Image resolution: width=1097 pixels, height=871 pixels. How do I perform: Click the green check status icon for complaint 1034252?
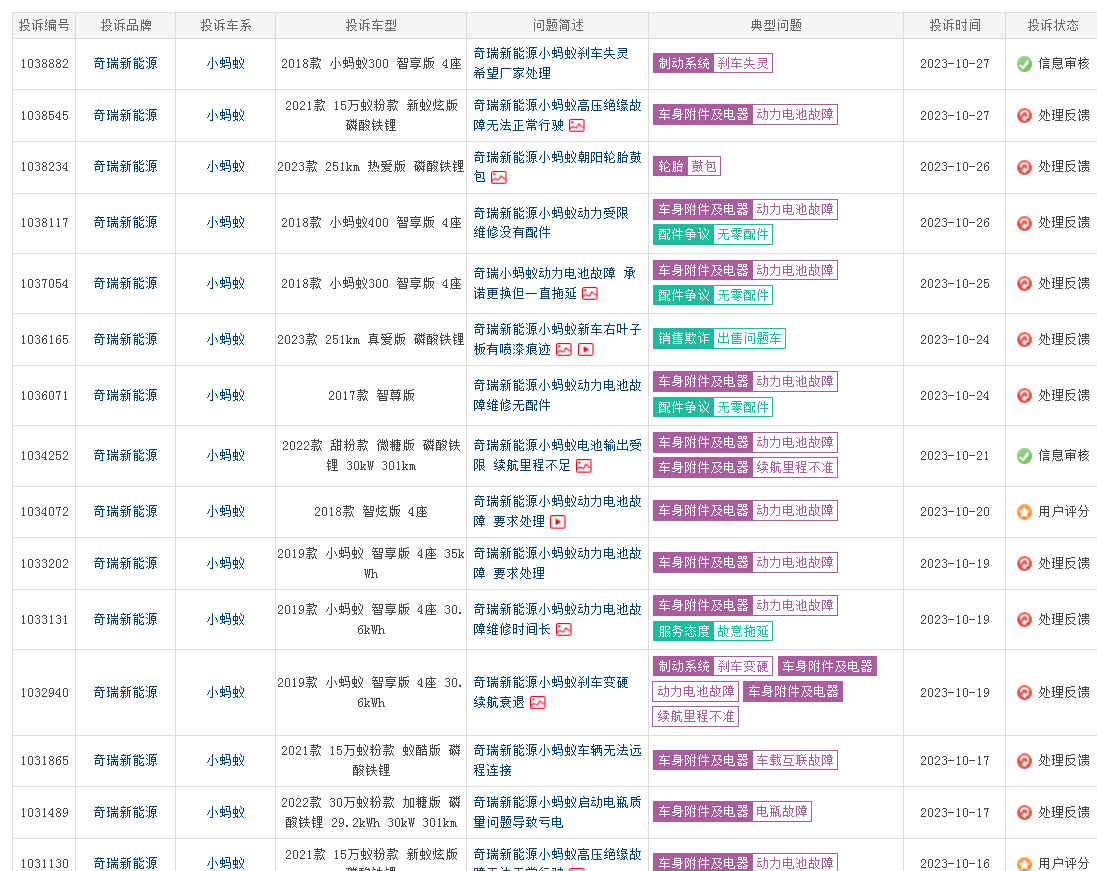tap(1024, 456)
